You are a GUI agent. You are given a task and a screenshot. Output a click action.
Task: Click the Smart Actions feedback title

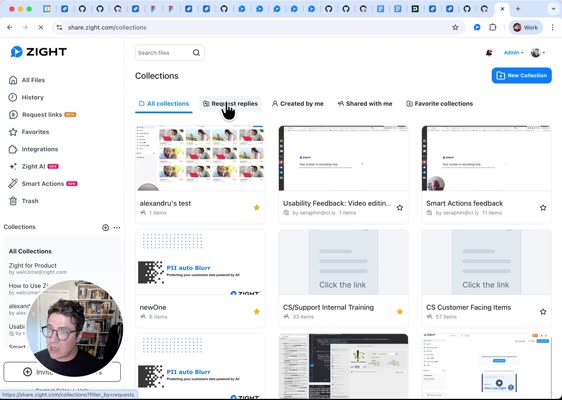tap(465, 203)
